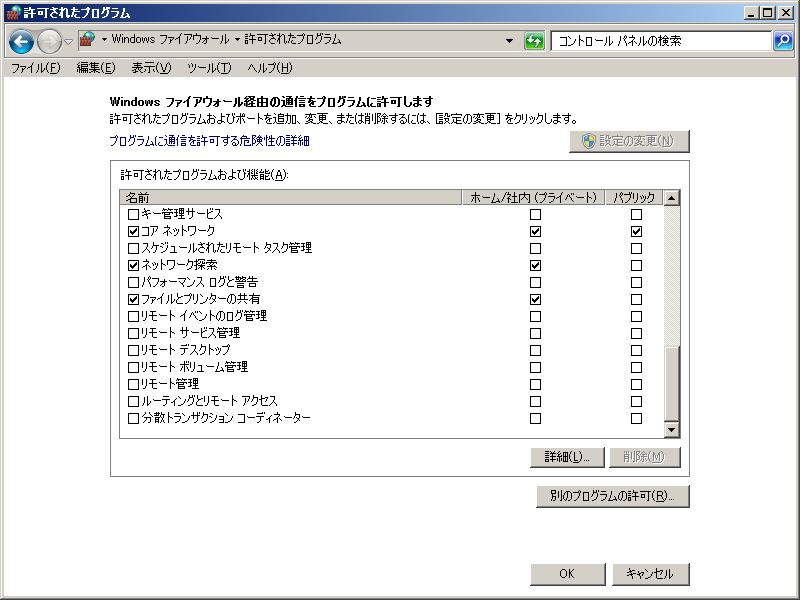Click the list scrollbar down arrow
800x600 pixels.
pyautogui.click(x=672, y=430)
